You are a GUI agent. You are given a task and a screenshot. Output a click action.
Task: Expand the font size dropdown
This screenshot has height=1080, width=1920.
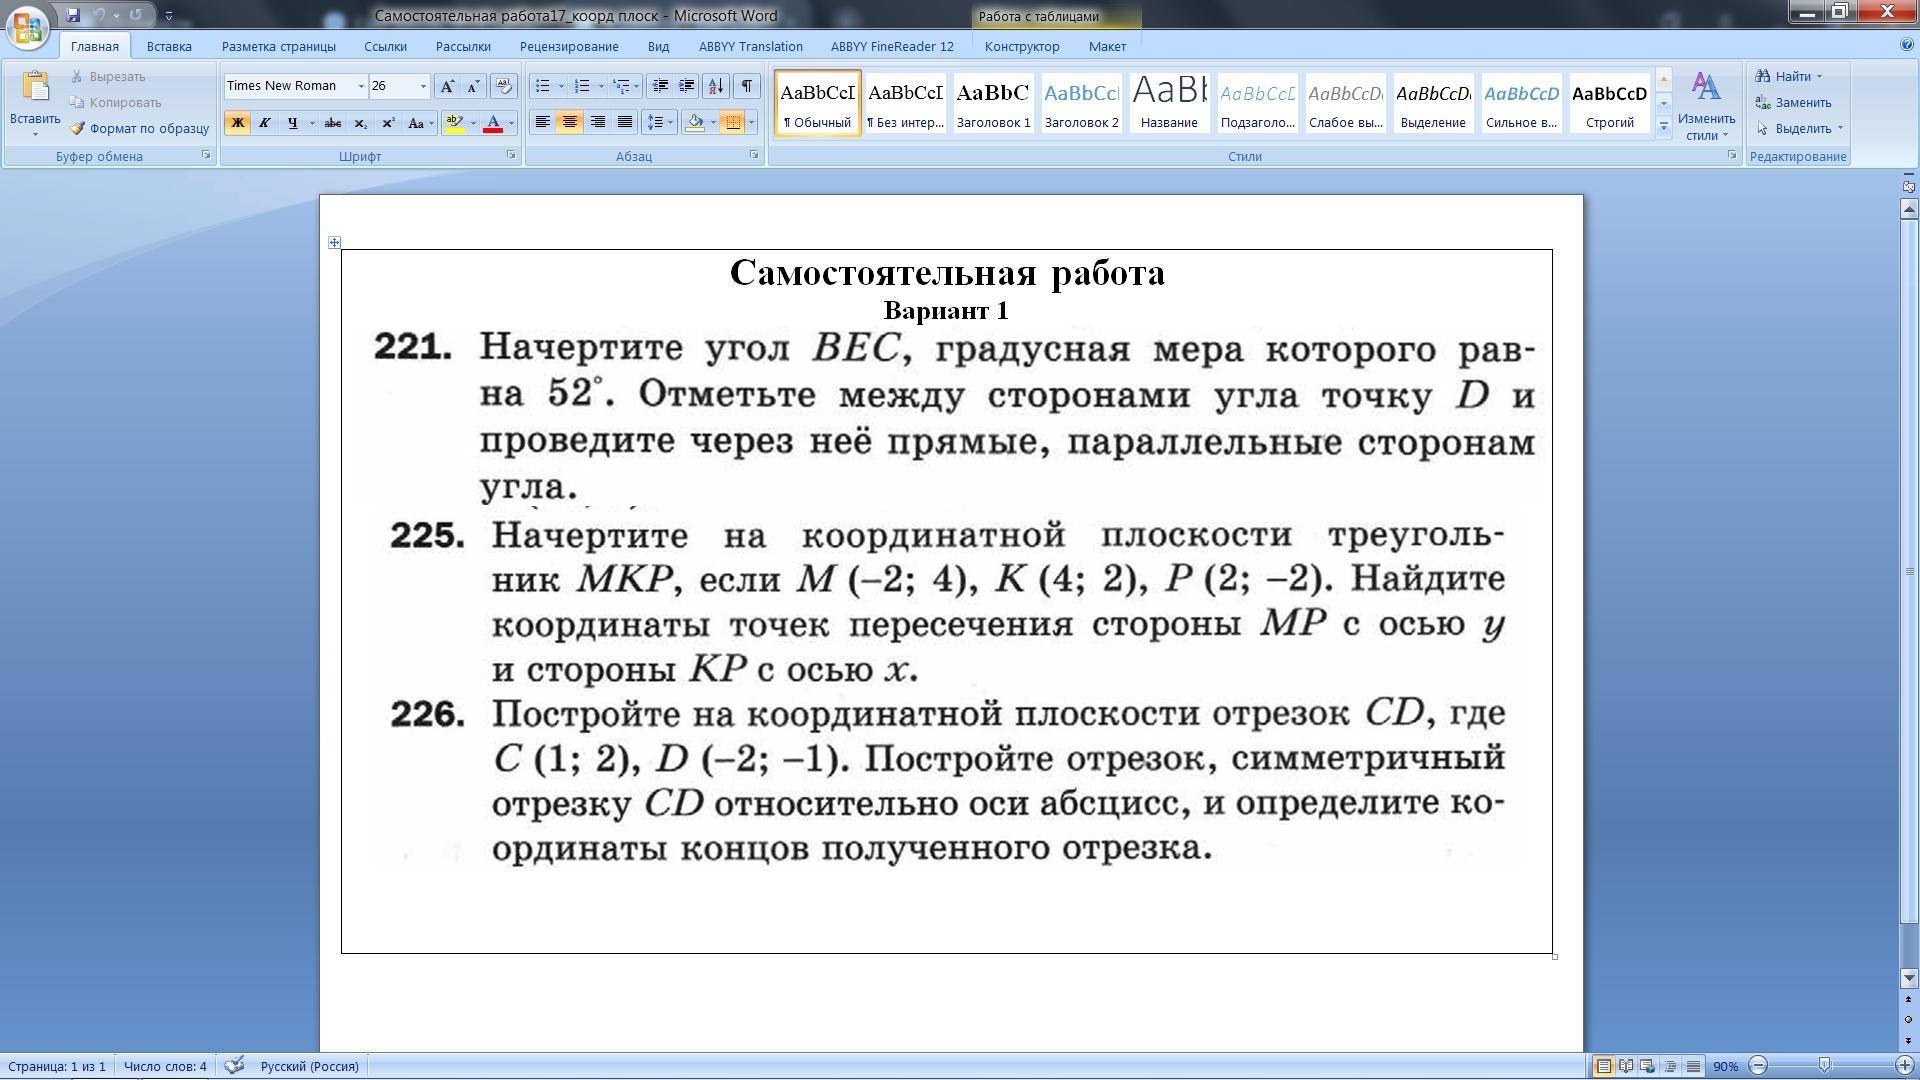423,86
